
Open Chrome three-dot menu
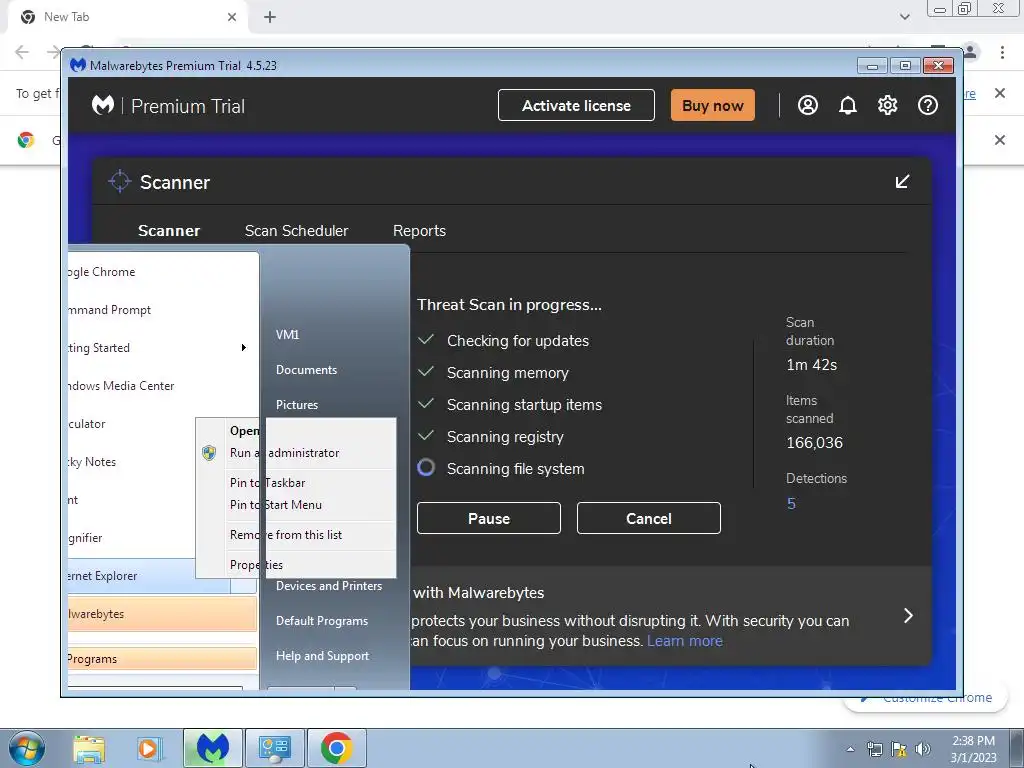coord(1002,52)
